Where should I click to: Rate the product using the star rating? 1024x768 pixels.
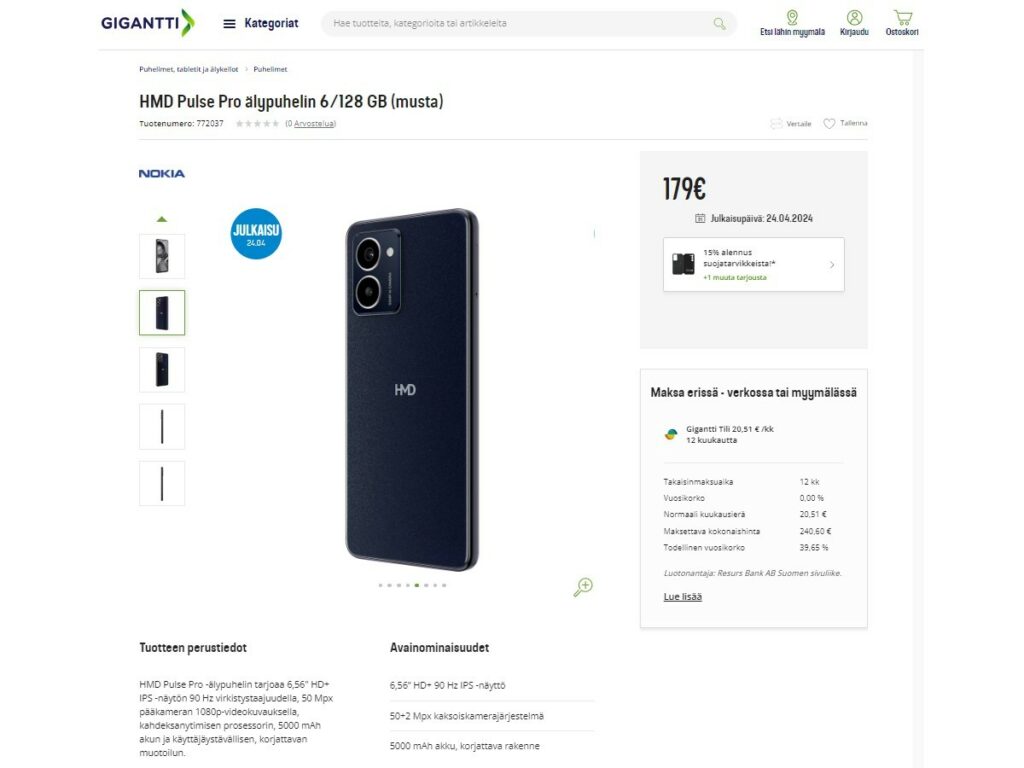click(256, 123)
